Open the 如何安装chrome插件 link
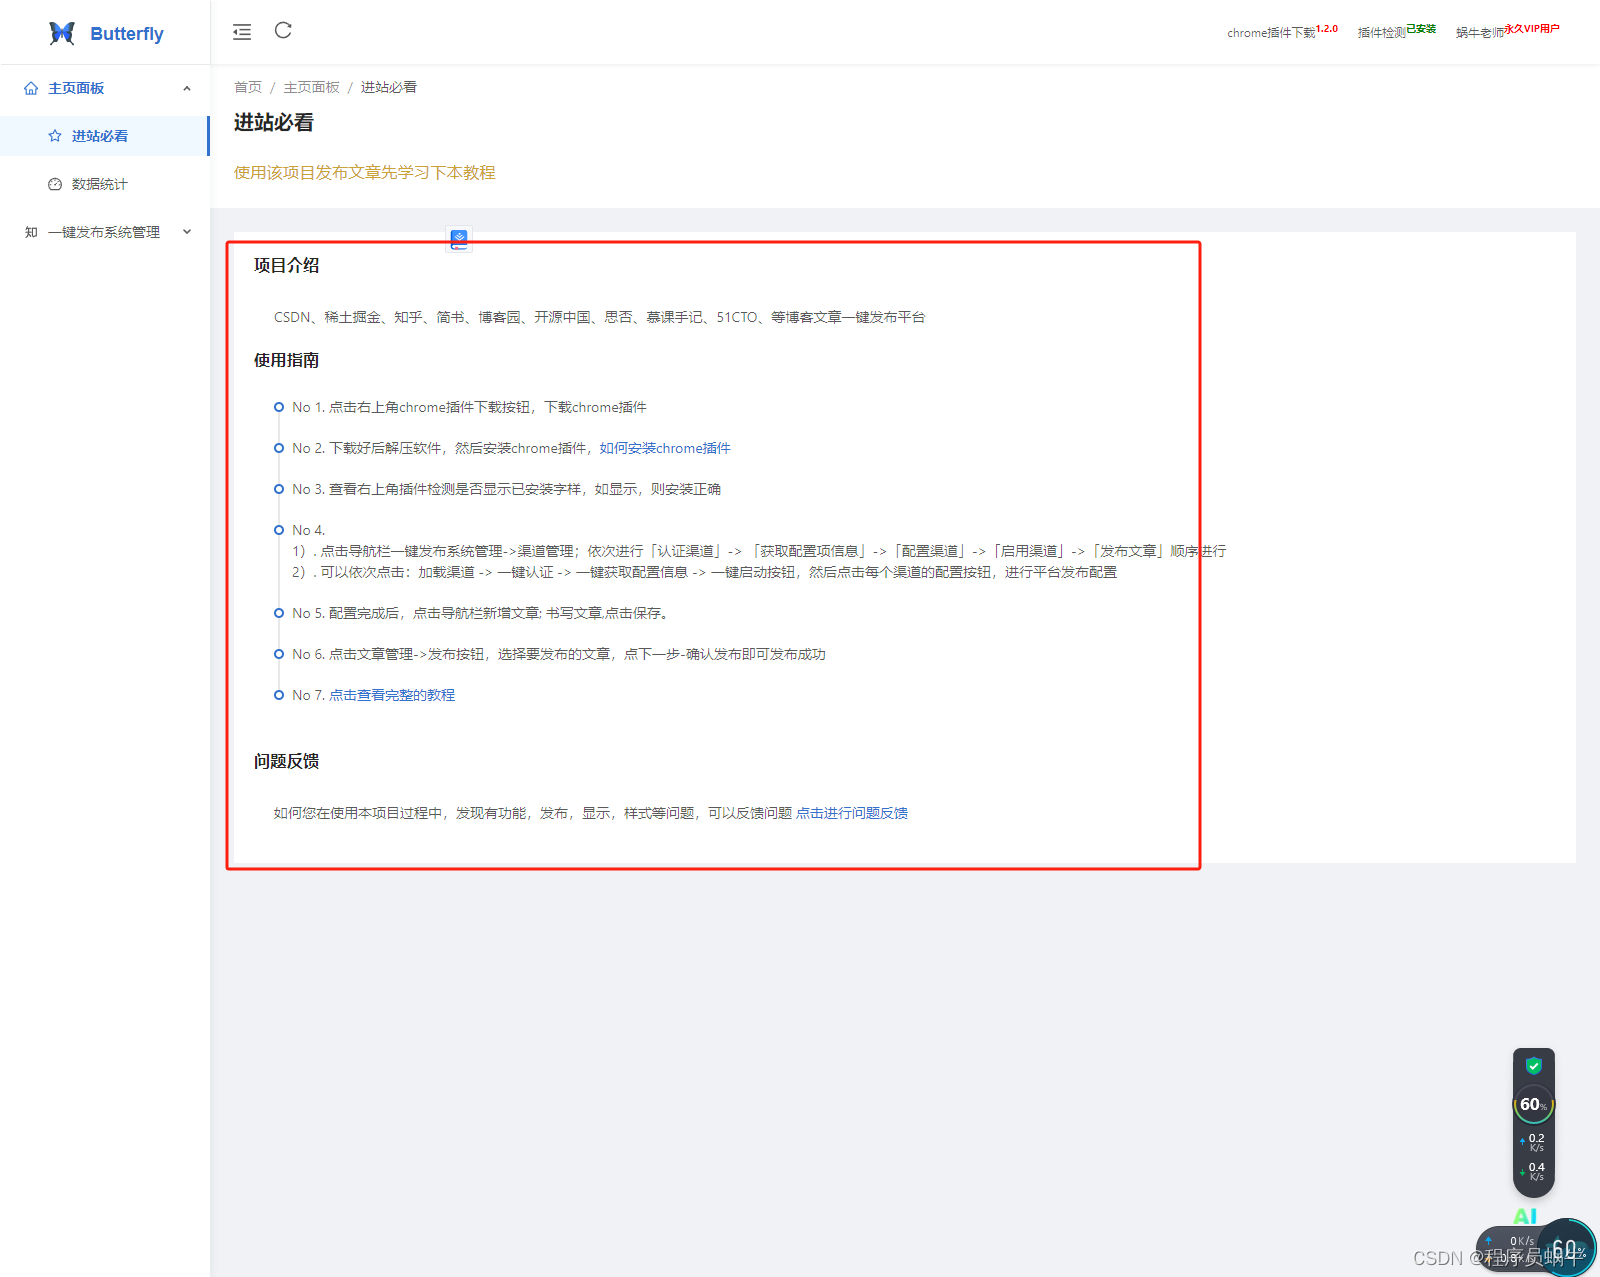The height and width of the screenshot is (1277, 1600). tap(665, 448)
